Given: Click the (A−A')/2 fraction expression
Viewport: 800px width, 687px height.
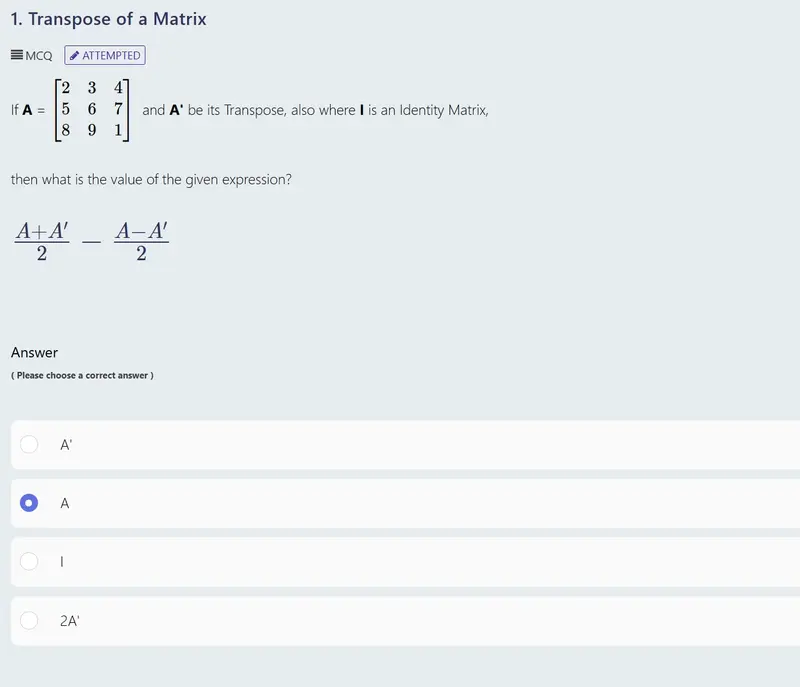Looking at the screenshot, I should 141,241.
